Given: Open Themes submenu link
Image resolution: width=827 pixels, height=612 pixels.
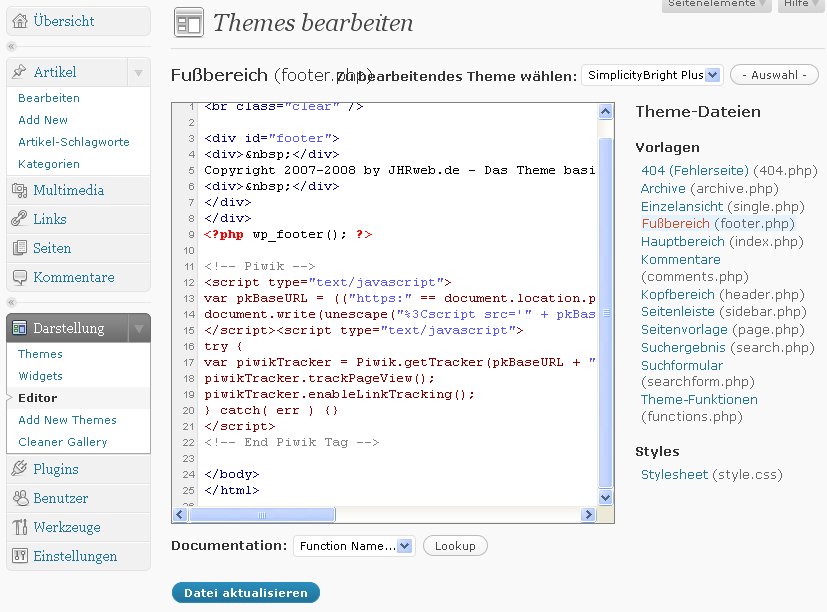Looking at the screenshot, I should tap(40, 354).
